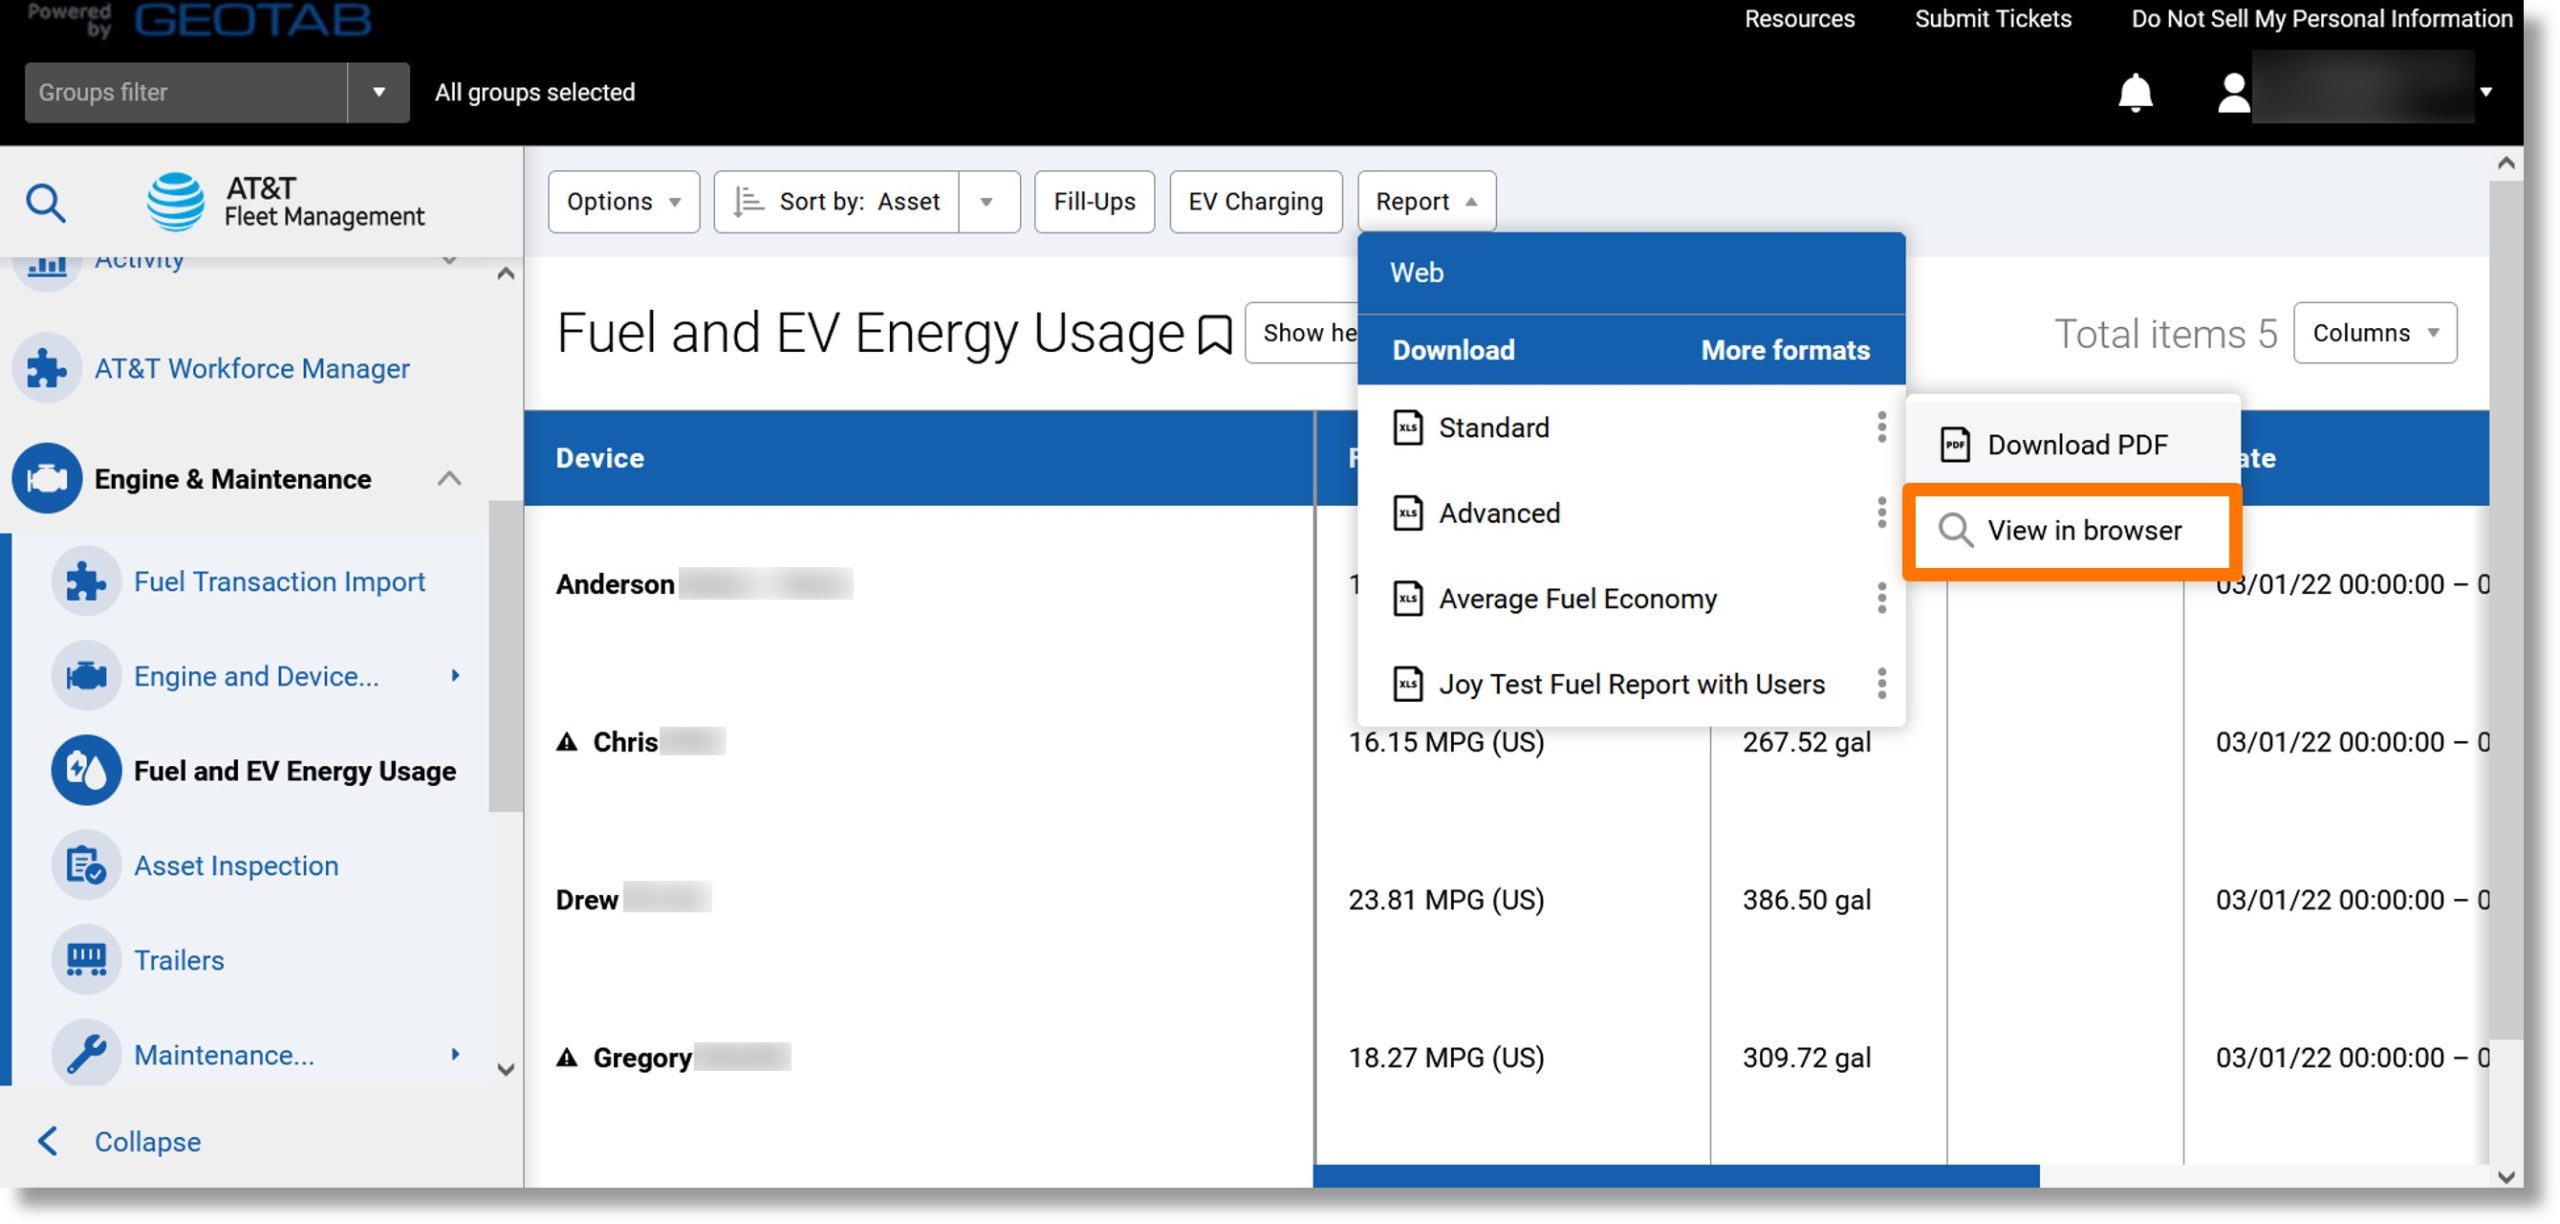Image resolution: width=2560 pixels, height=1224 pixels.
Task: Open Trailers page
Action: (179, 961)
